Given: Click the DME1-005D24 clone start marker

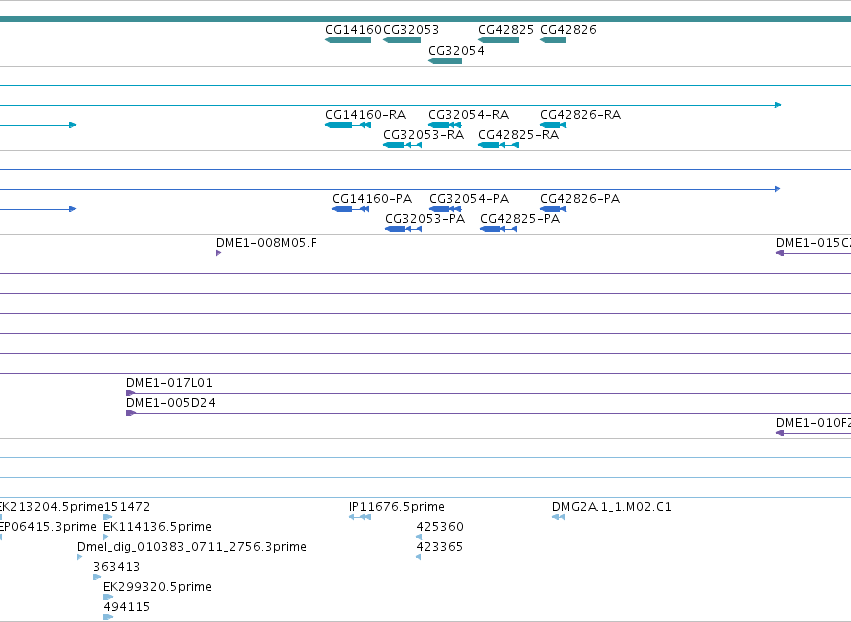Looking at the screenshot, I should point(131,413).
